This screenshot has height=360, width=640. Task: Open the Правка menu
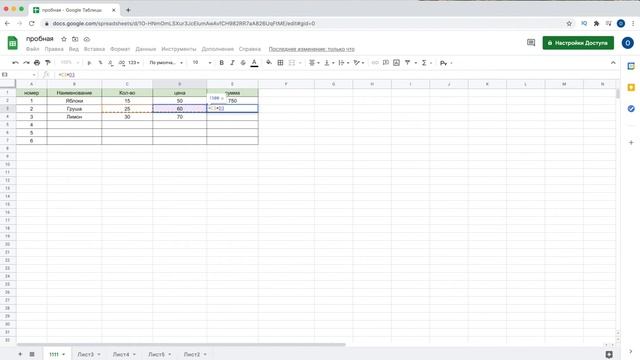[54, 49]
